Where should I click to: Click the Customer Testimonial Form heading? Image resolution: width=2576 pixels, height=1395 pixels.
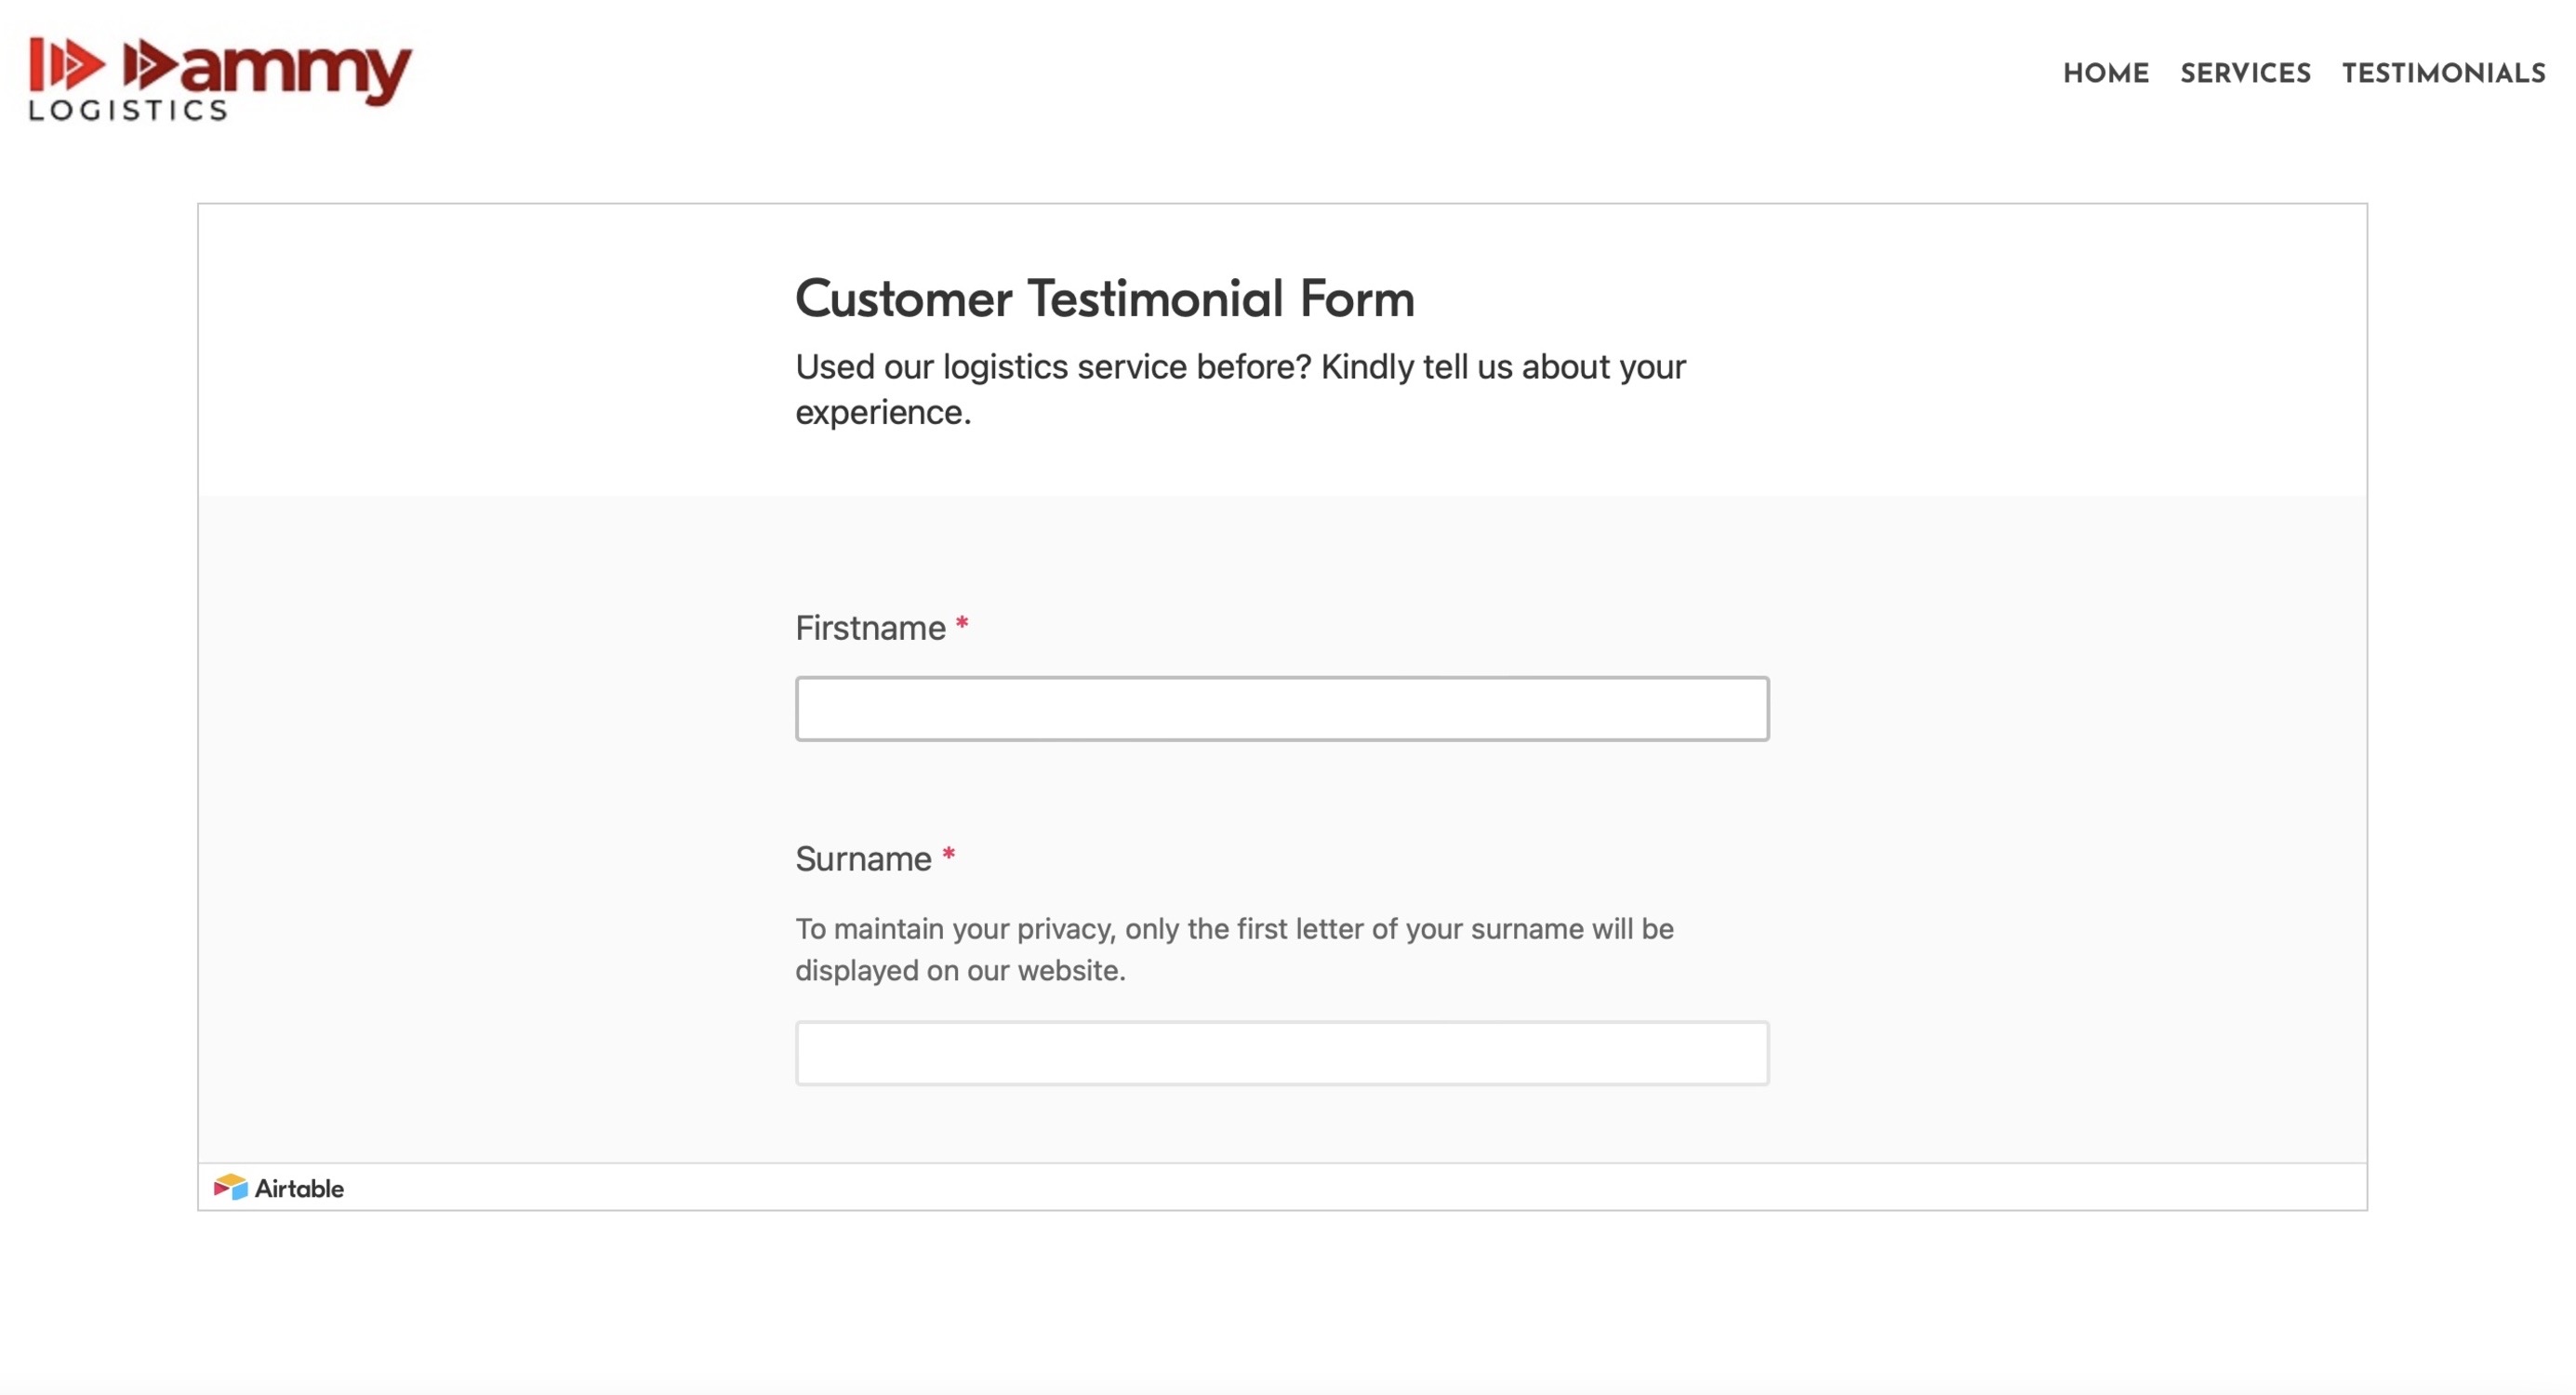[x=1105, y=299]
